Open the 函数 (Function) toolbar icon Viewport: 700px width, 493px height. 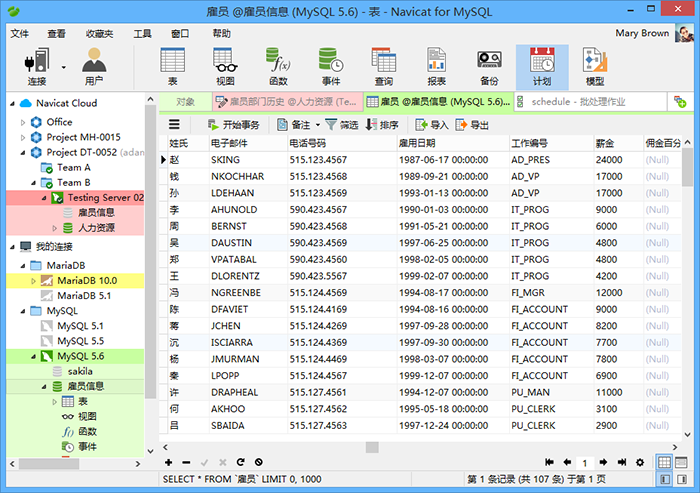277,65
